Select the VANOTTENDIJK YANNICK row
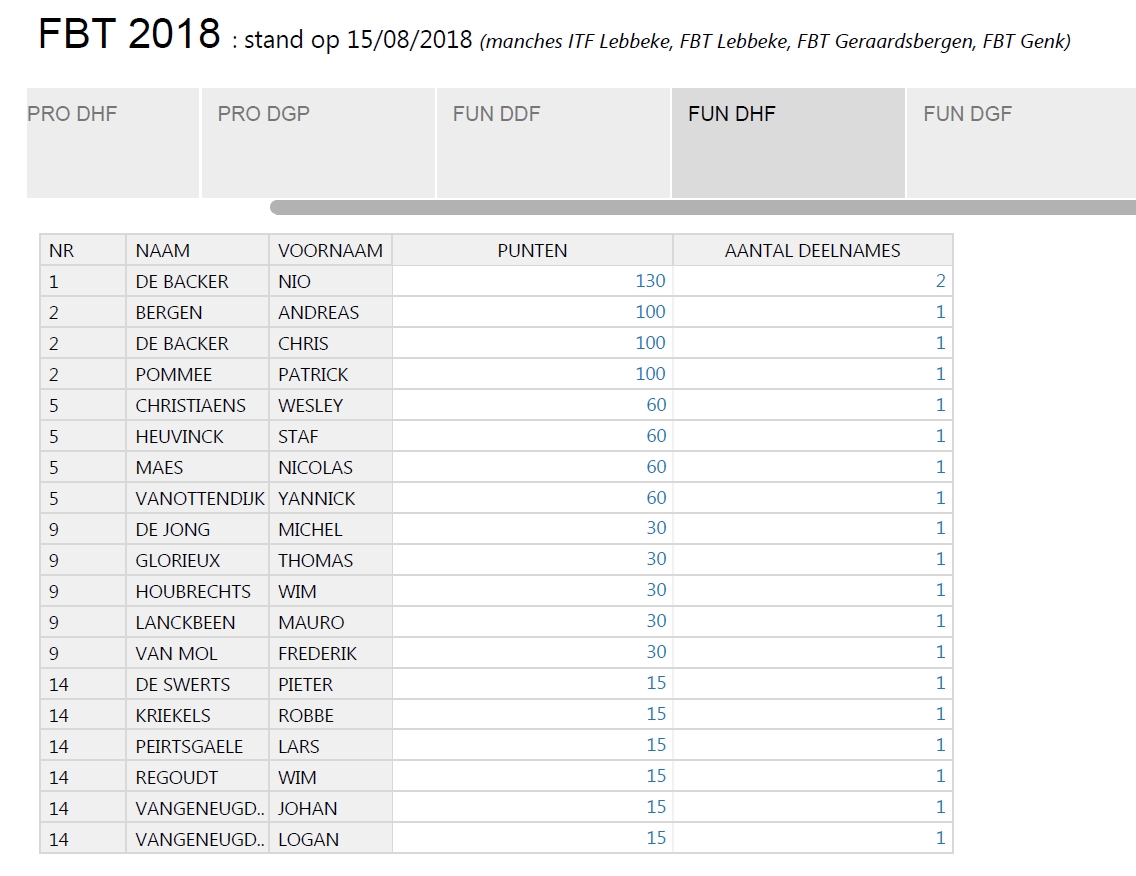Image resolution: width=1136 pixels, height=876 pixels. click(x=496, y=499)
